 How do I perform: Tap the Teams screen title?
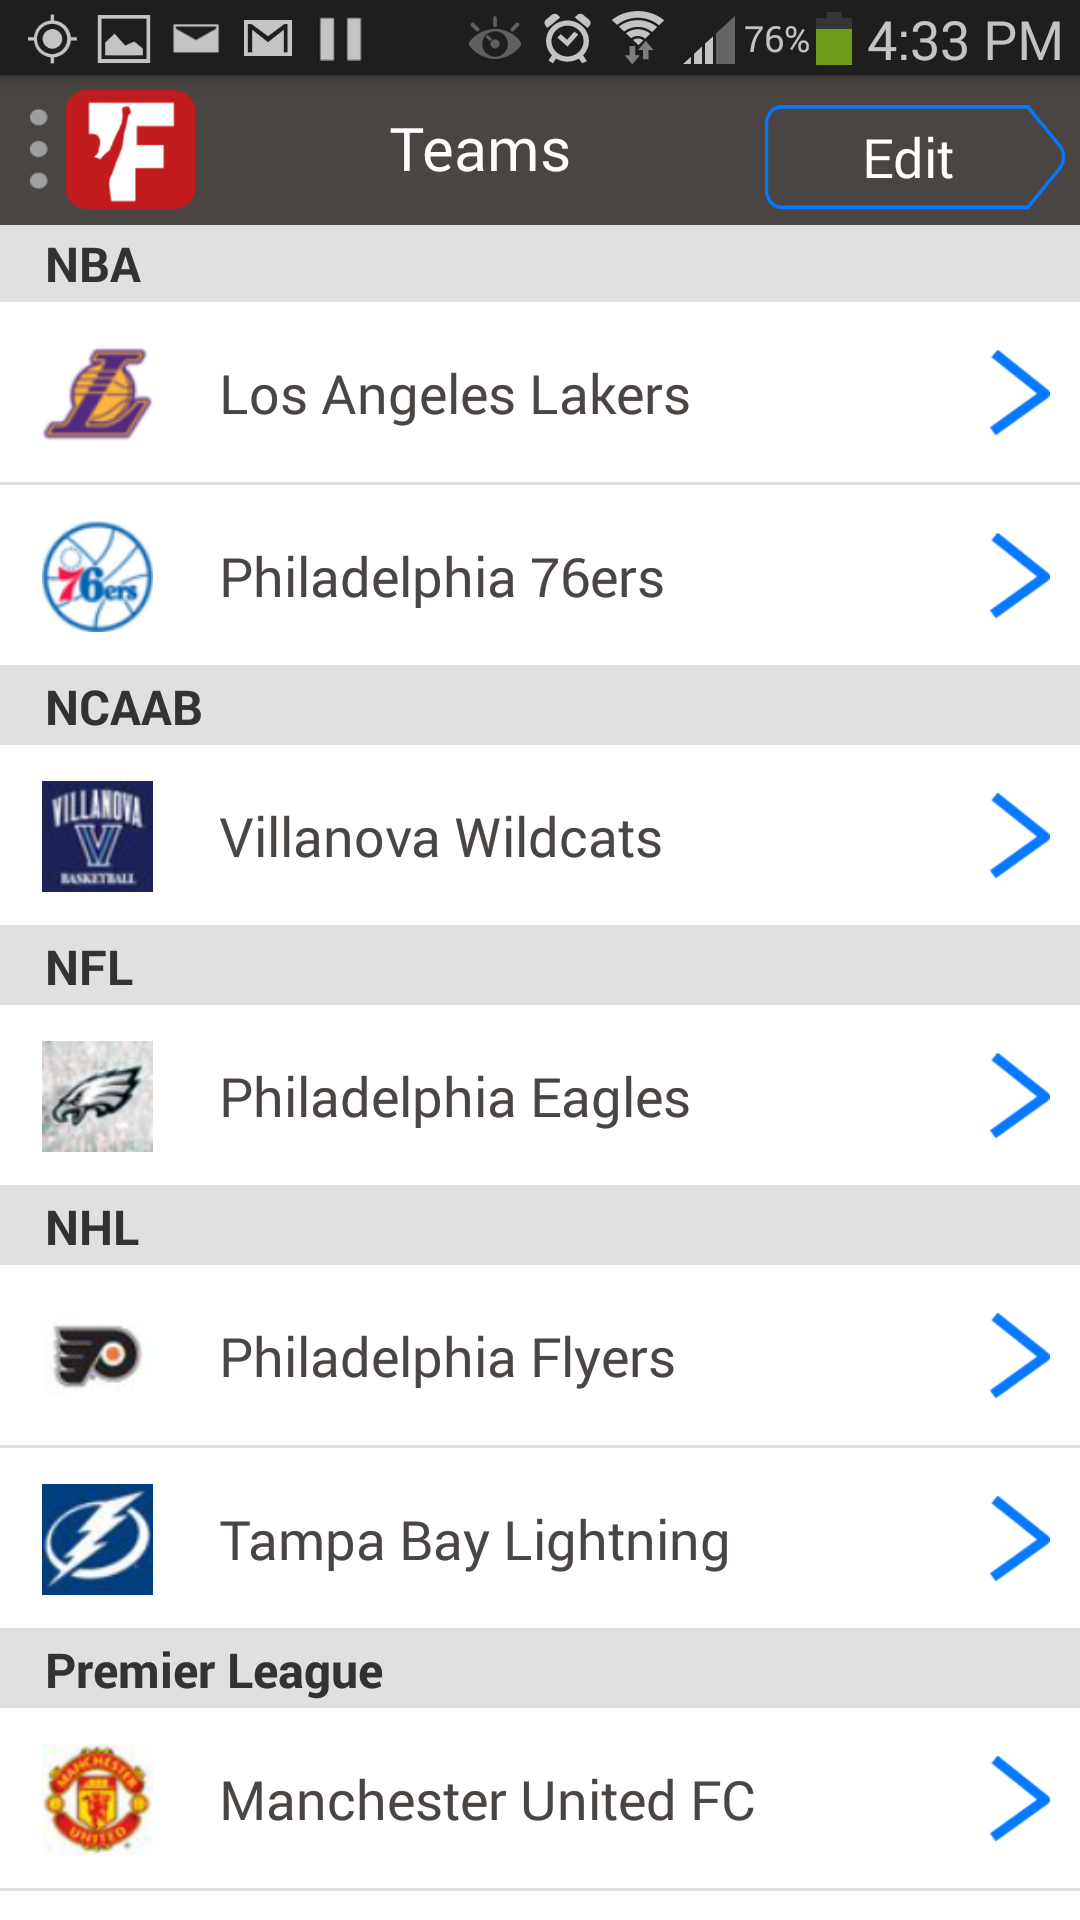480,151
